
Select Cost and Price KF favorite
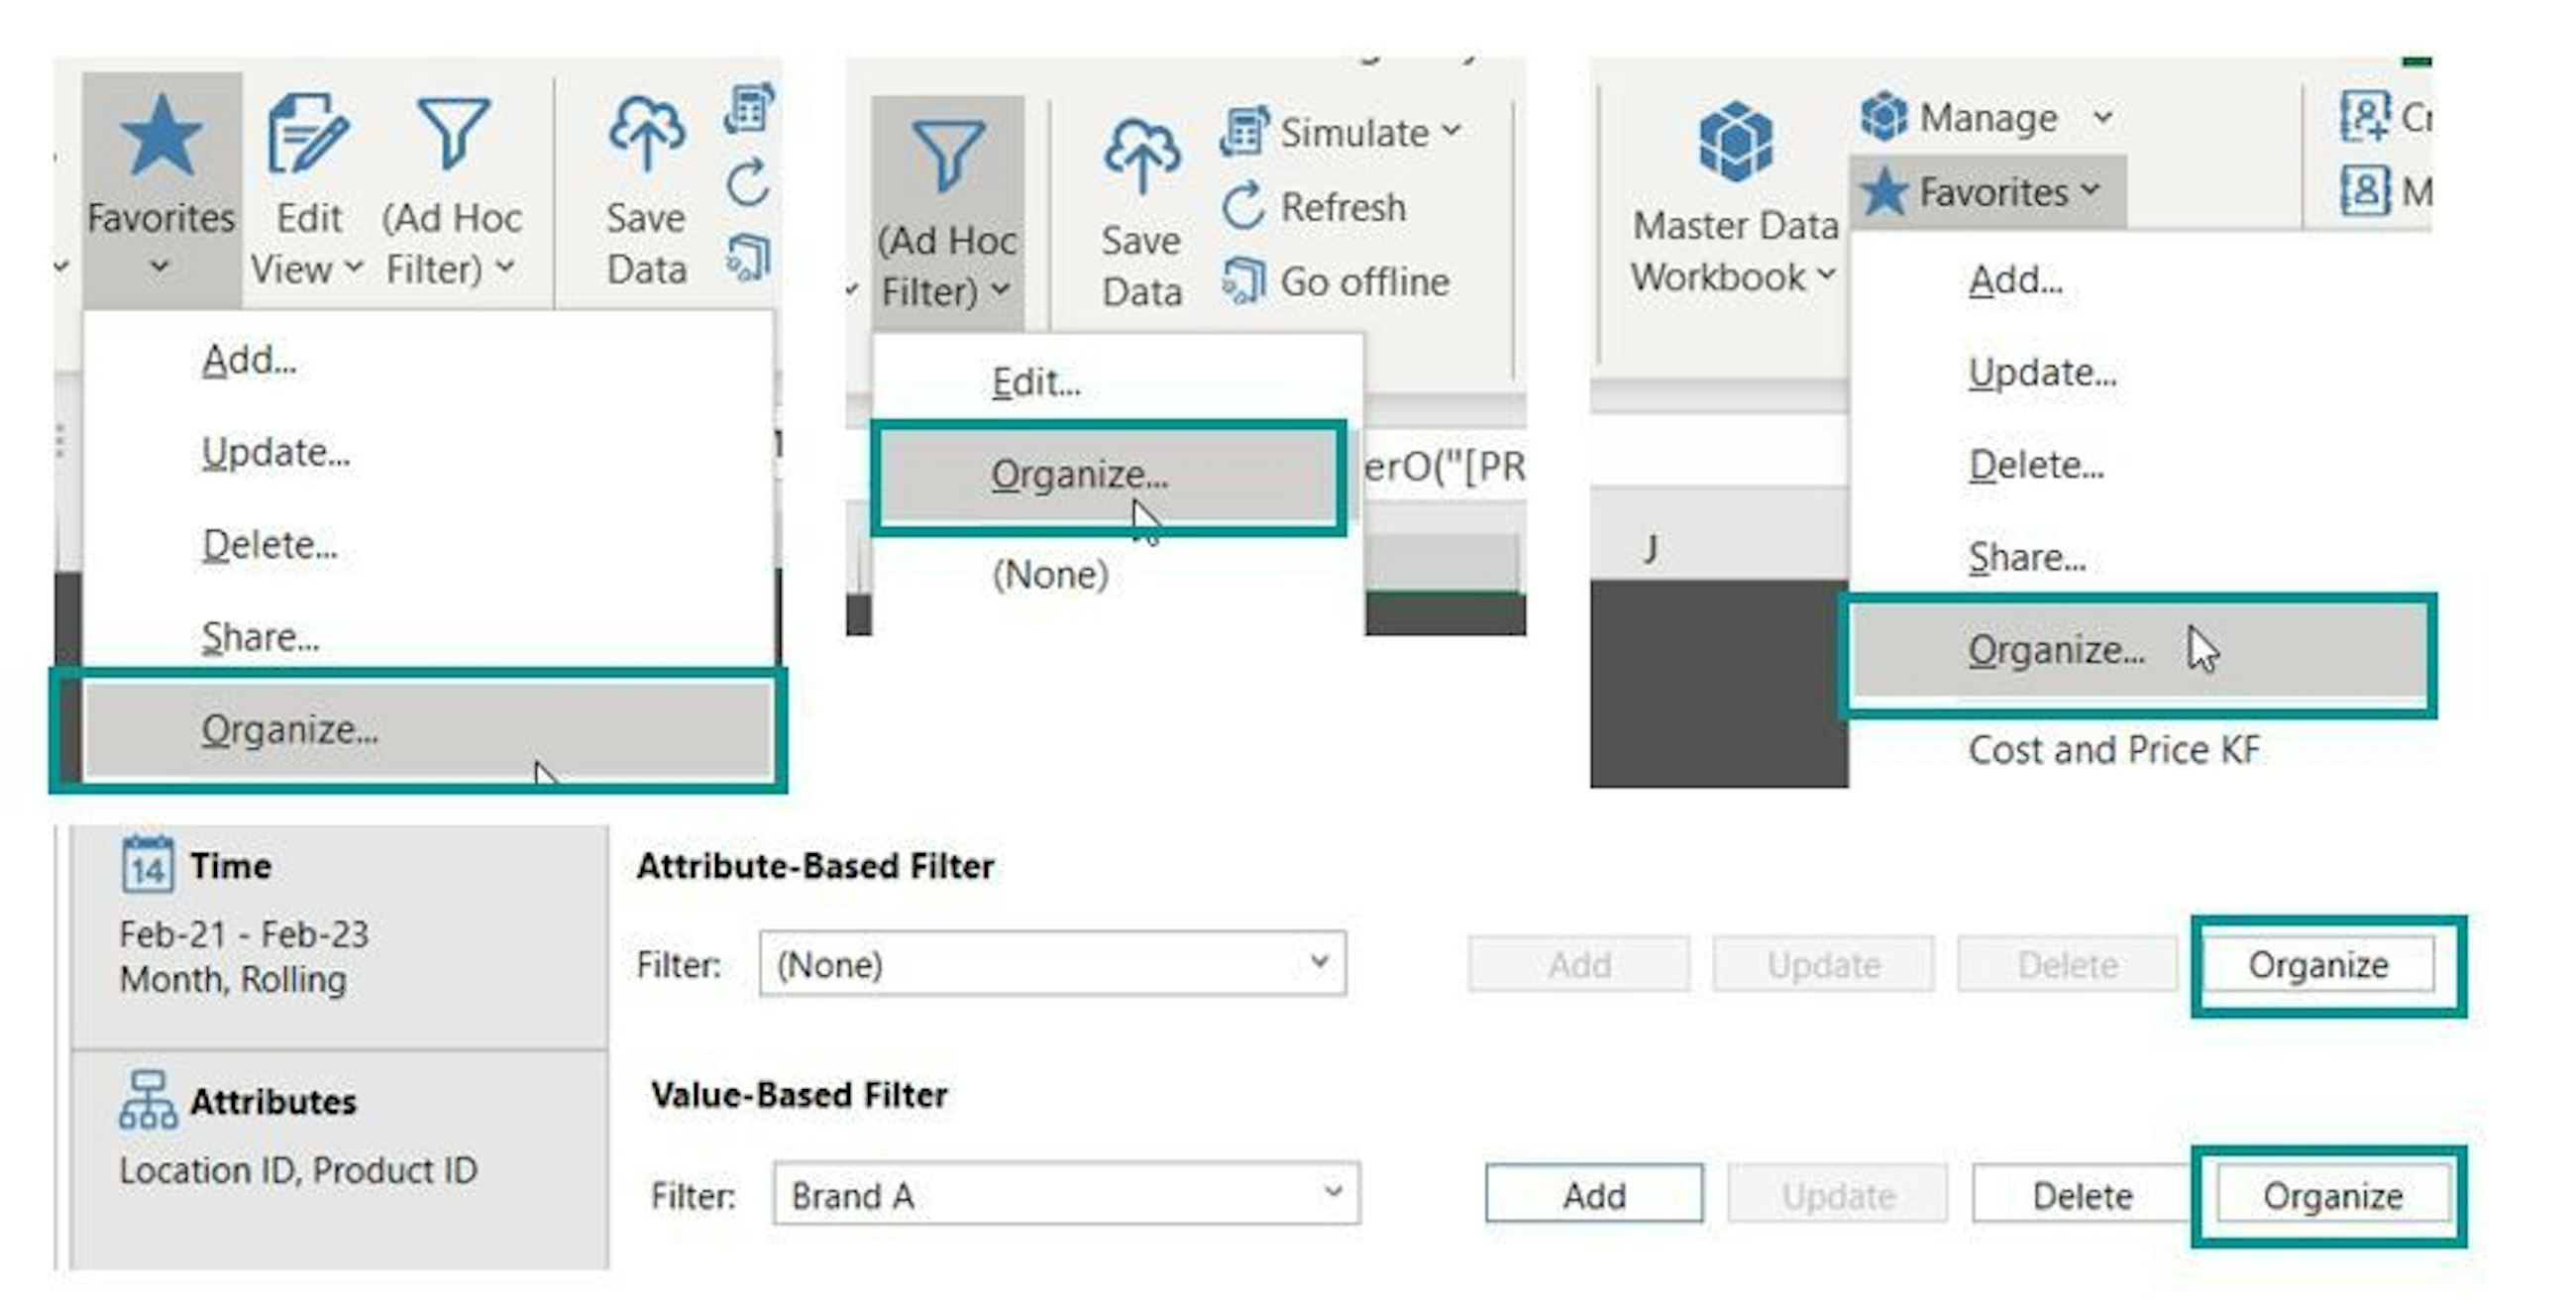[x=2113, y=750]
